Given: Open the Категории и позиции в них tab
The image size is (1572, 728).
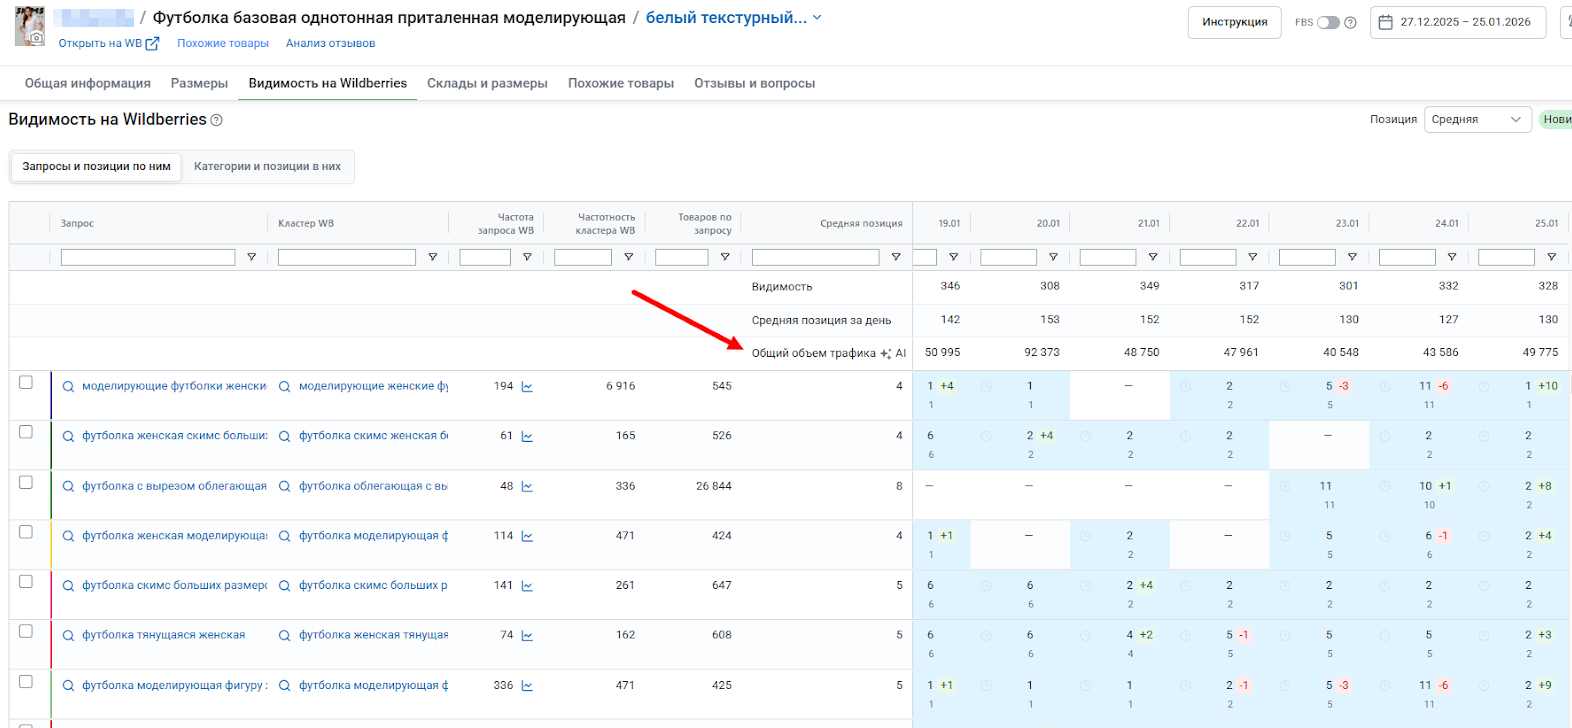Looking at the screenshot, I should point(267,166).
